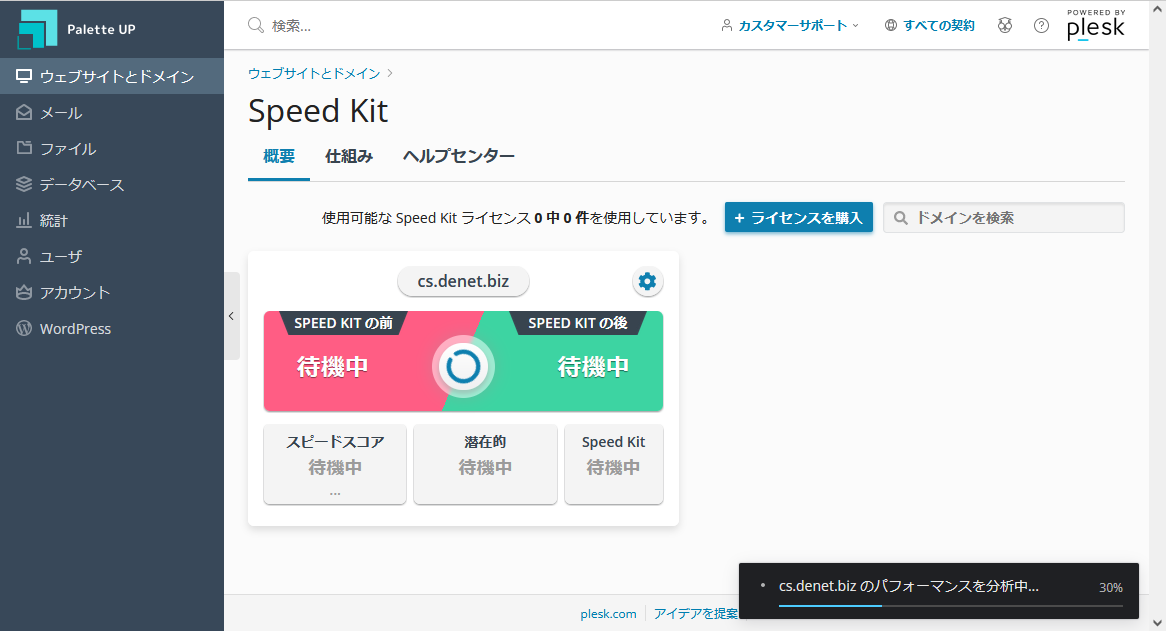Open ユーザ in sidebar

[112, 256]
